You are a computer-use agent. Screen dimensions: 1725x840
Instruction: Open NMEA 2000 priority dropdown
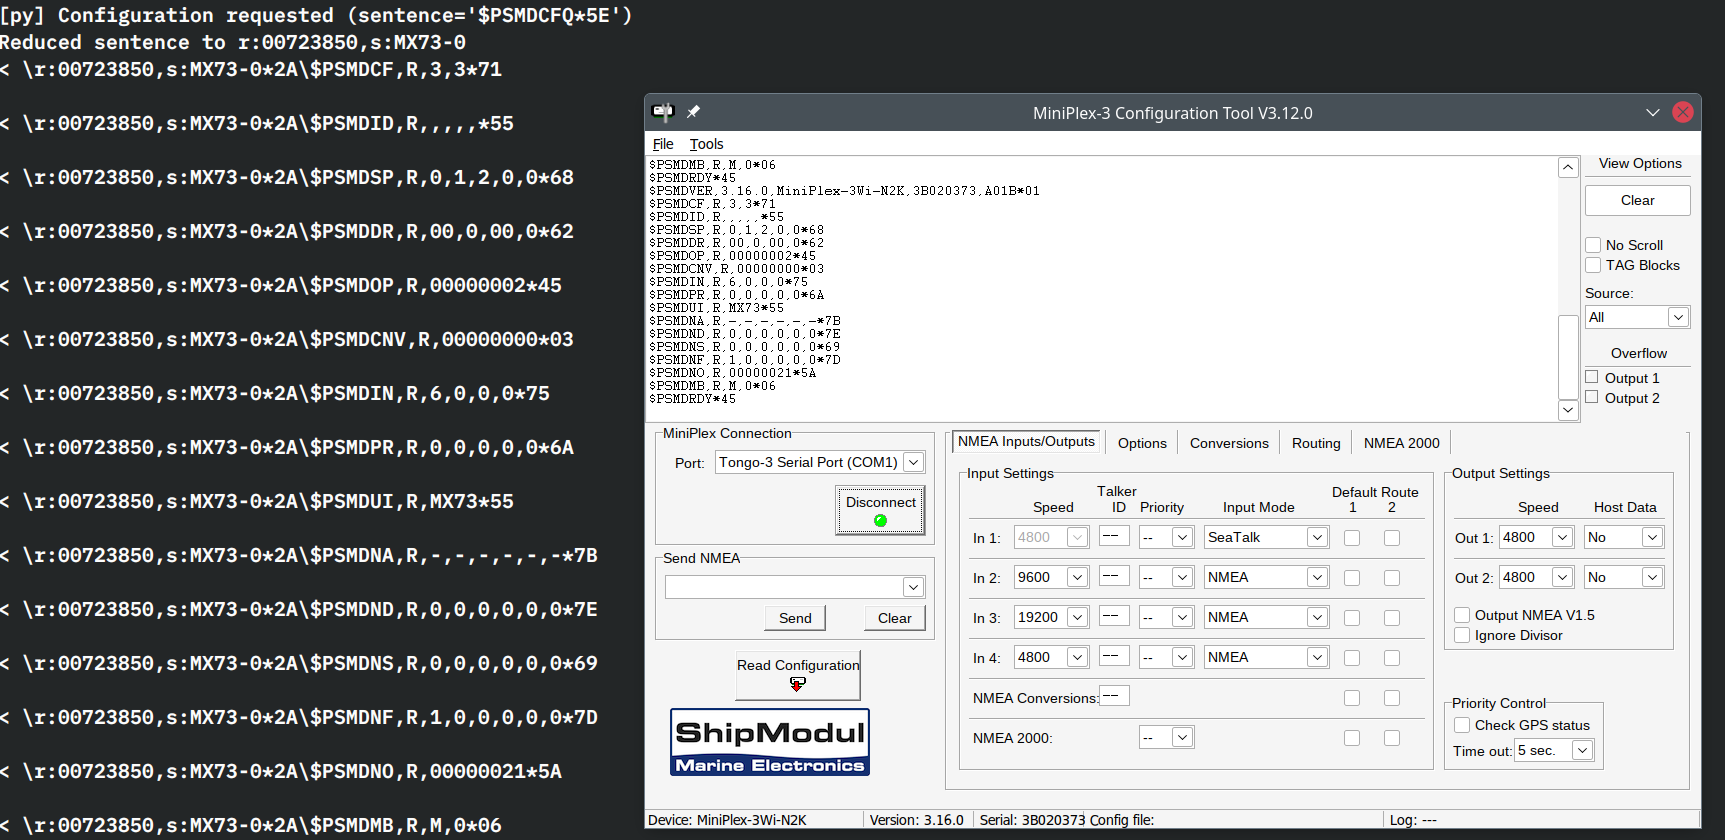(x=1167, y=737)
